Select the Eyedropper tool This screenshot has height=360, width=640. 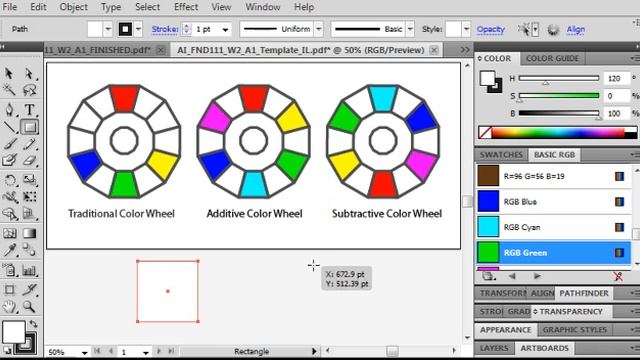tap(9, 249)
